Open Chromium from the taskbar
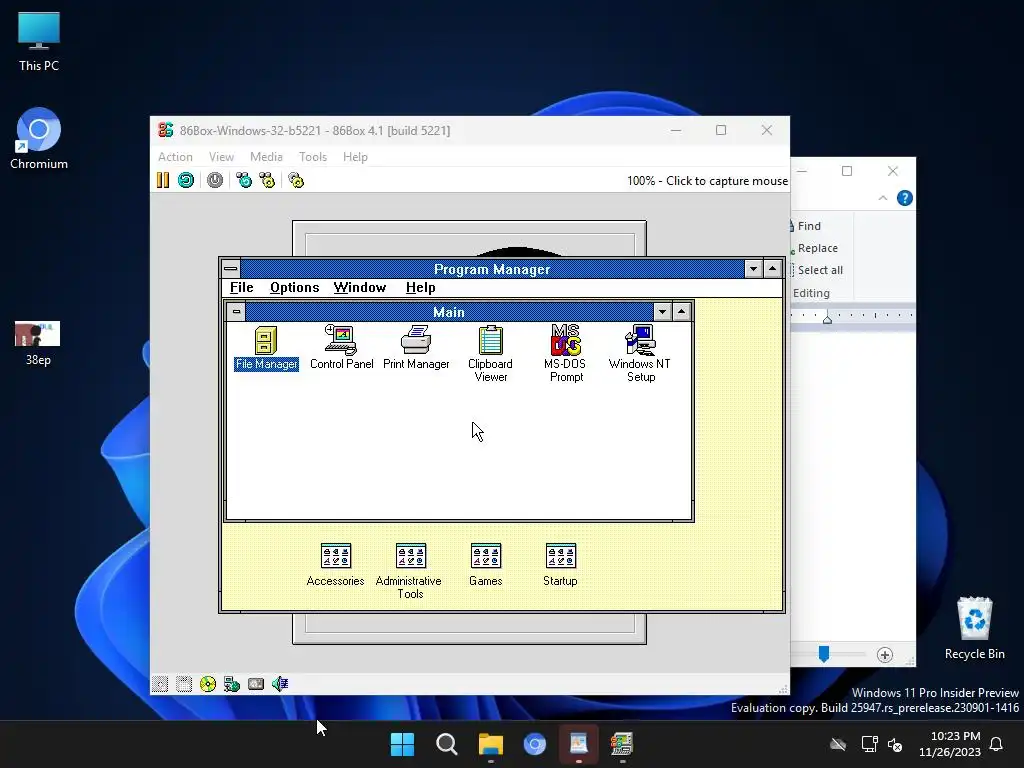The image size is (1024, 768). coord(535,744)
